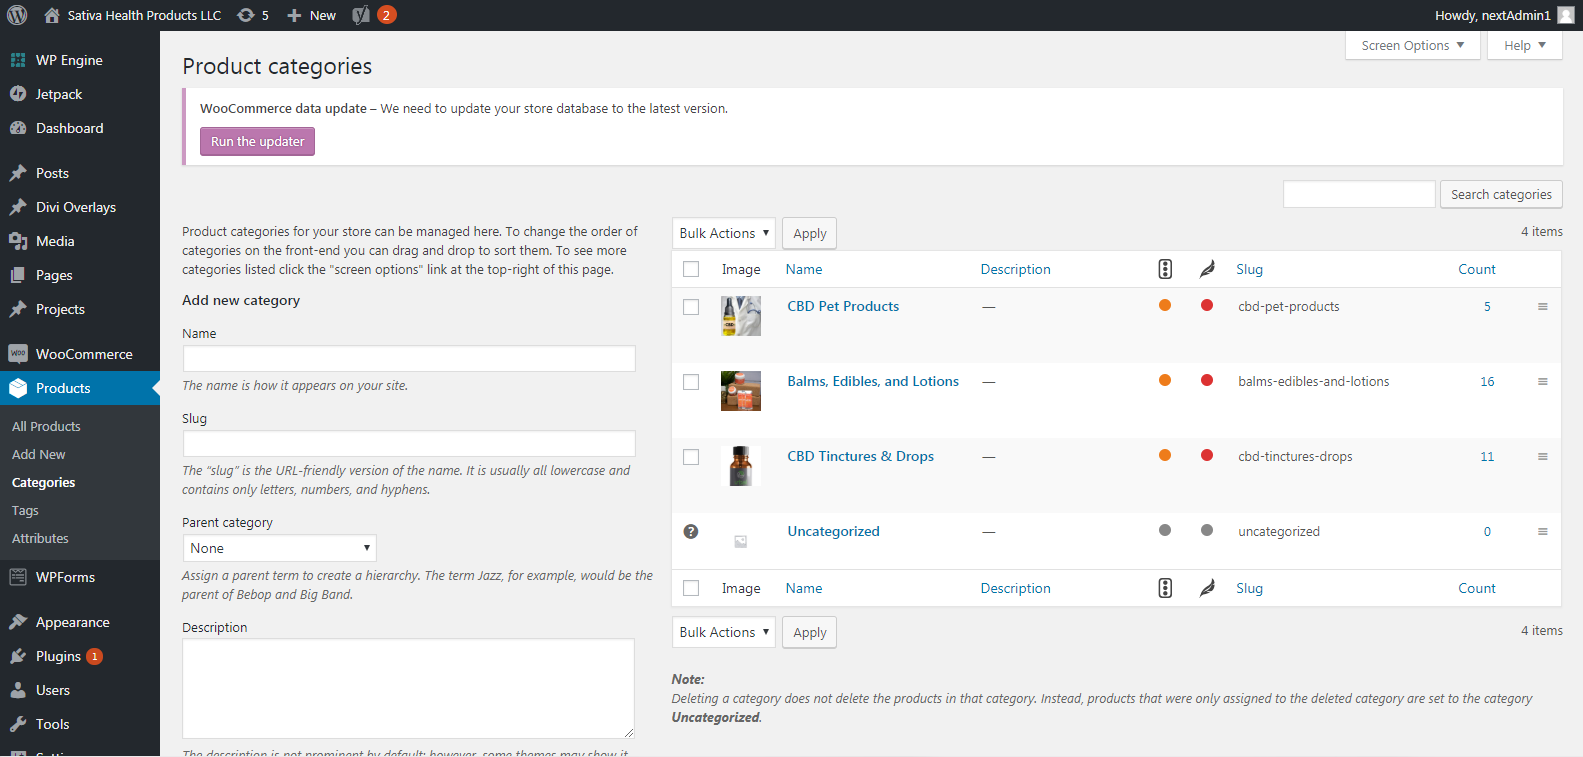The height and width of the screenshot is (757, 1583).
Task: Click the readability feather column header icon
Action: [x=1207, y=269]
